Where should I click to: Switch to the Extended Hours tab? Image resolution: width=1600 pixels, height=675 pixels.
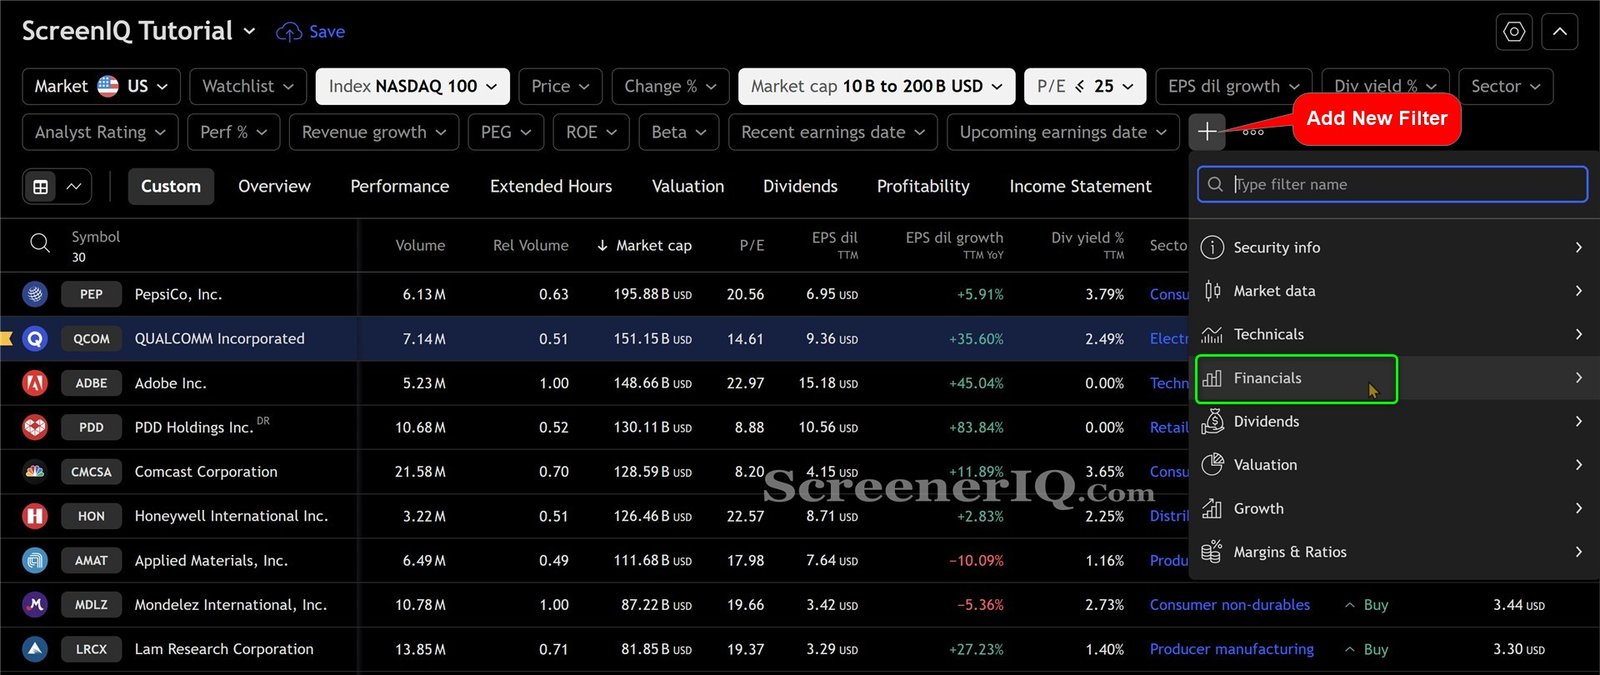tap(551, 186)
